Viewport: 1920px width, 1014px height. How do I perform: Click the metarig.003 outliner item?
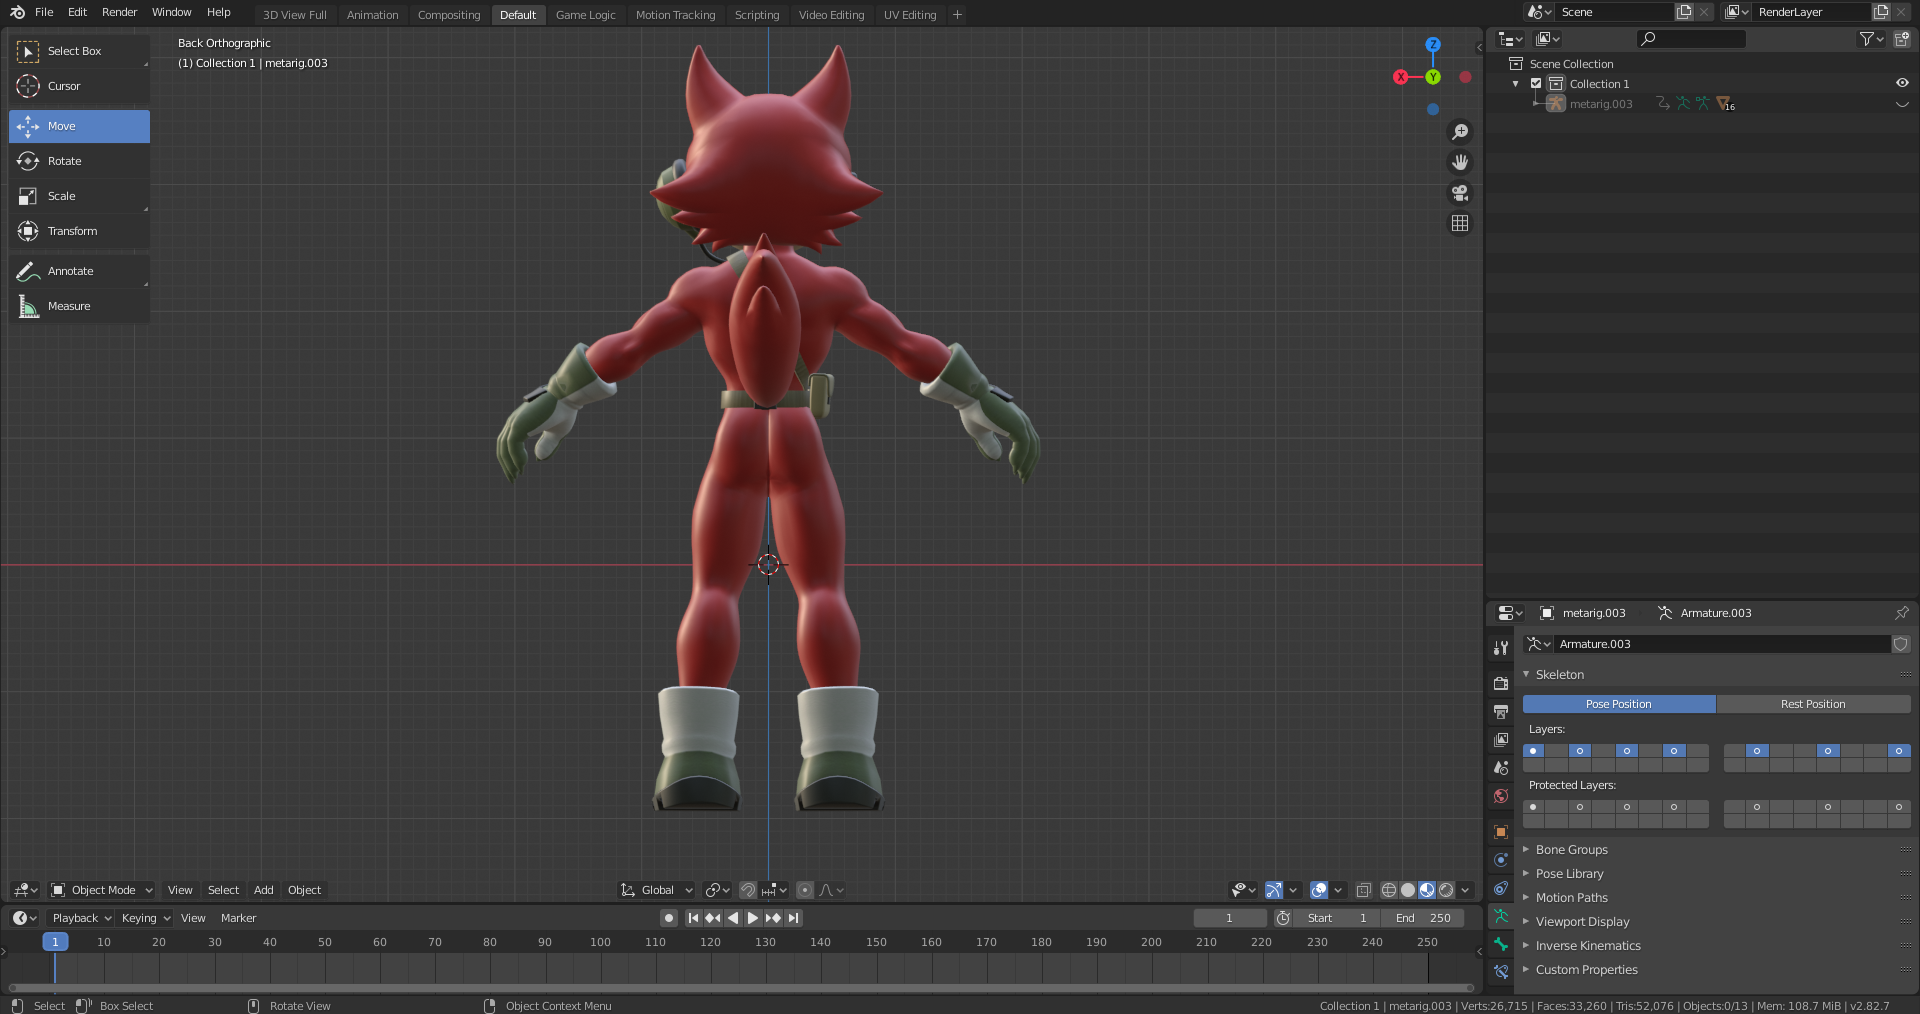[1600, 104]
